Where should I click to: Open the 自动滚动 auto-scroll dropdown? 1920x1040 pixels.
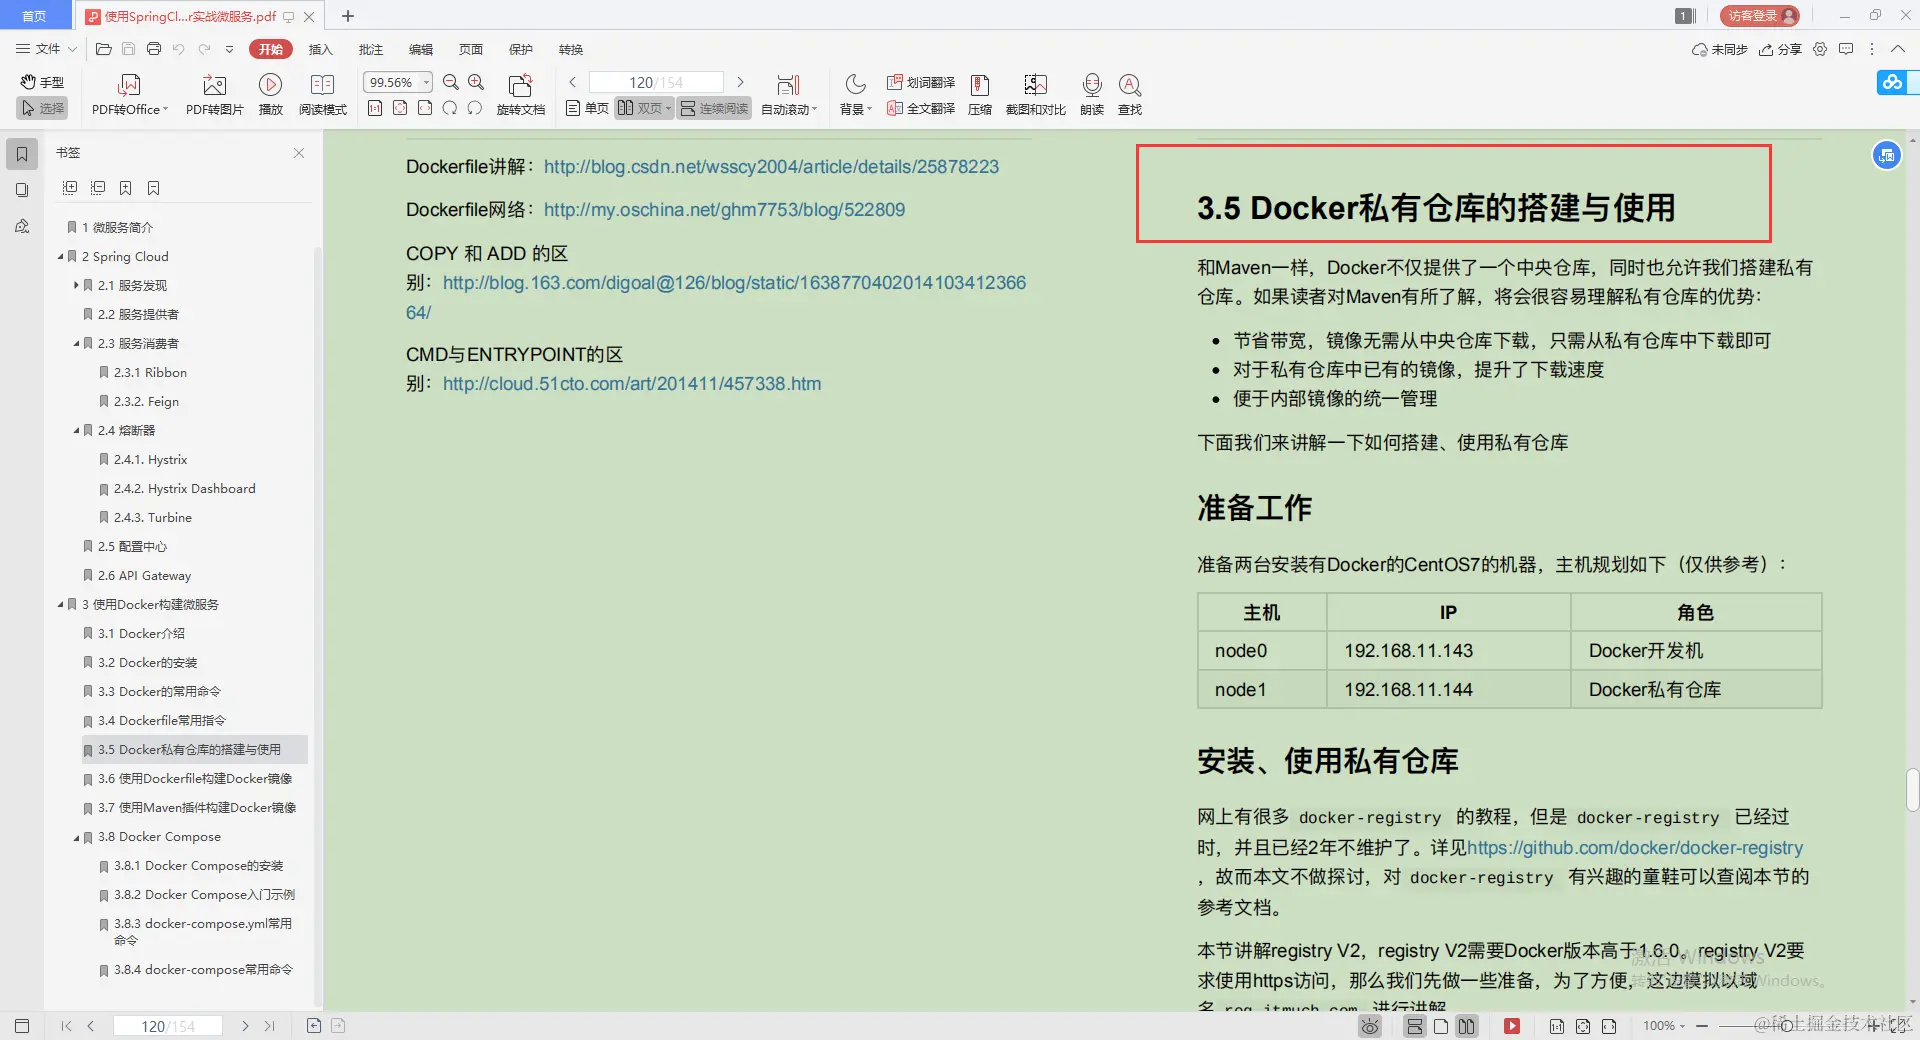point(789,95)
